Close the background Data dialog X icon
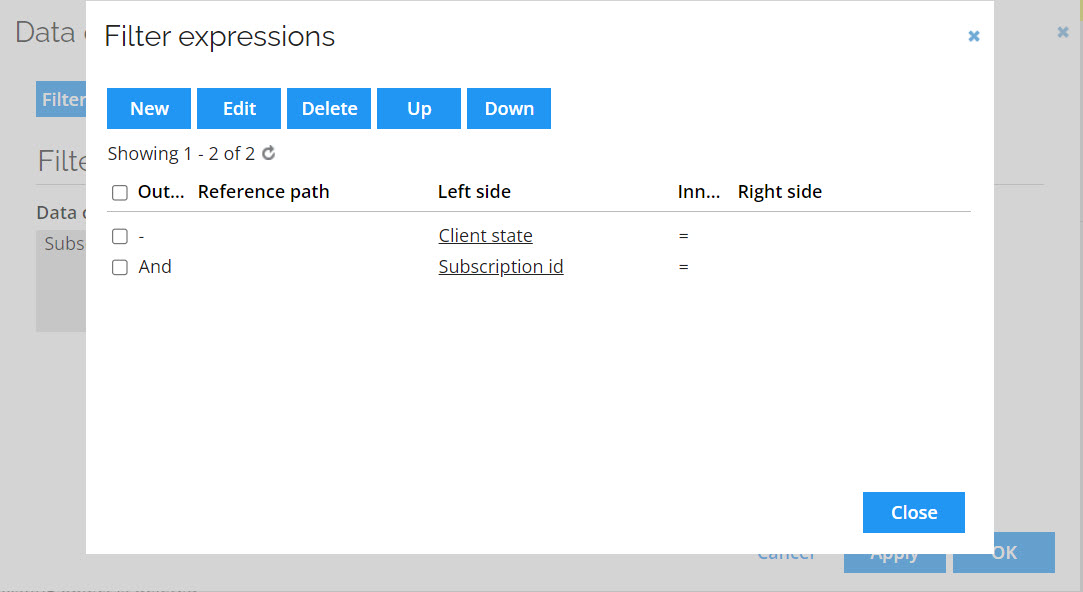 pyautogui.click(x=1063, y=32)
